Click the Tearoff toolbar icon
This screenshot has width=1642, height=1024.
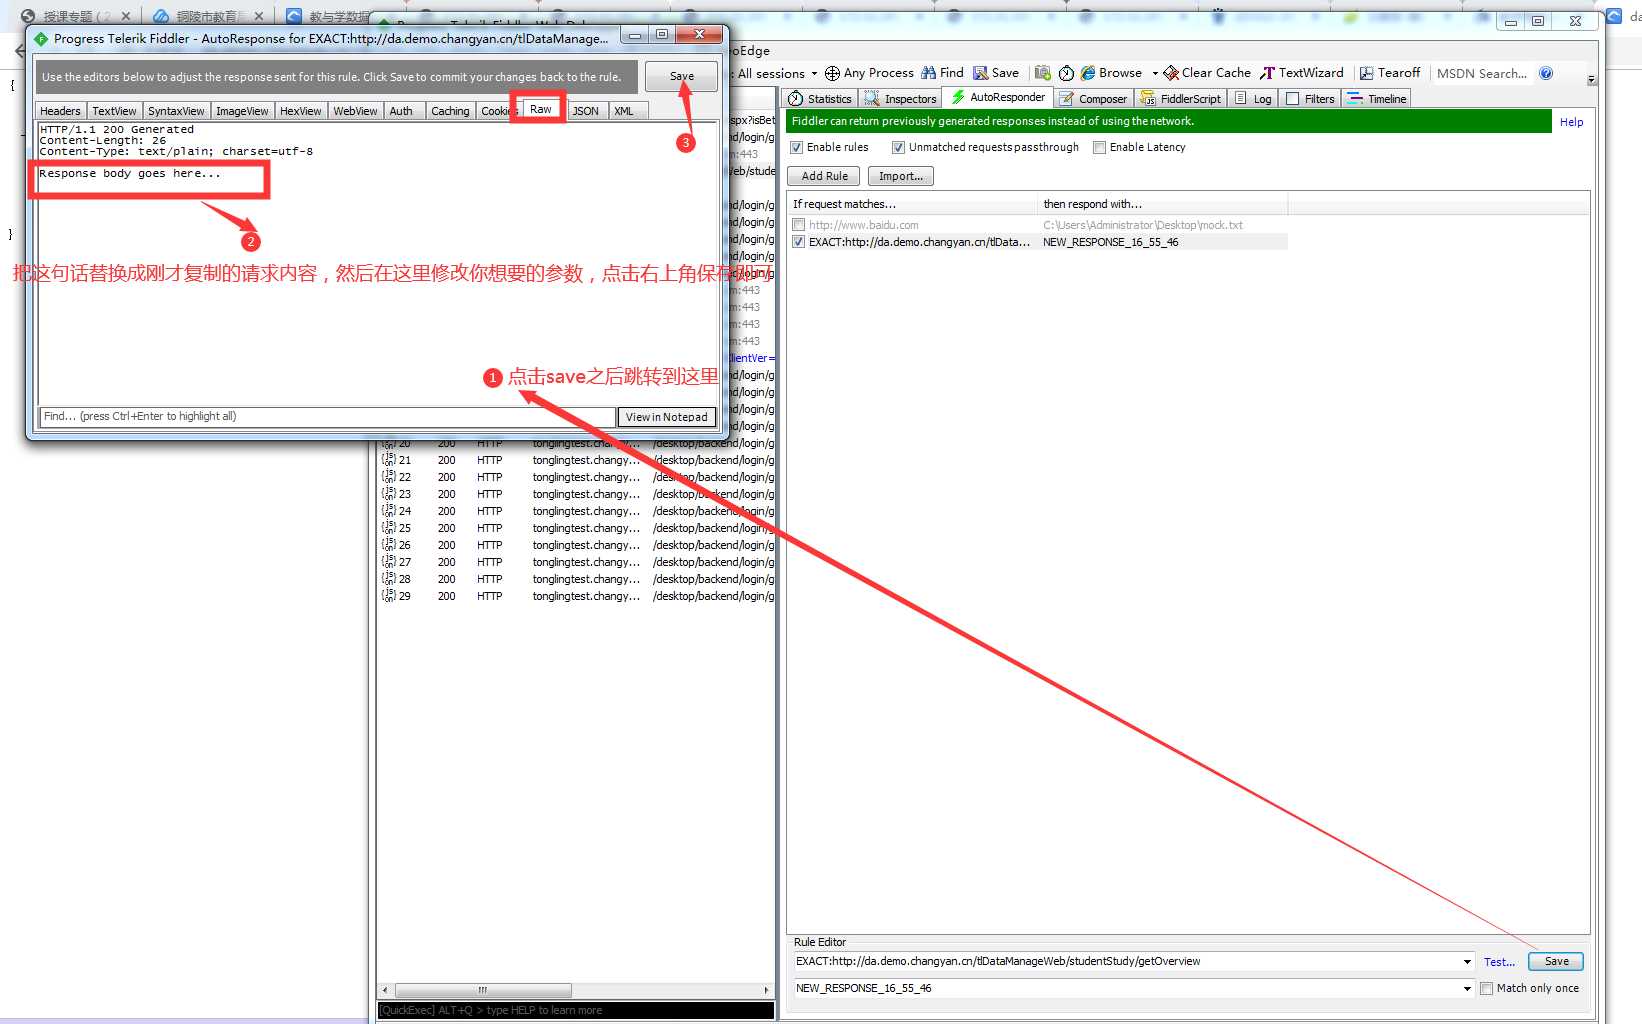(1366, 73)
